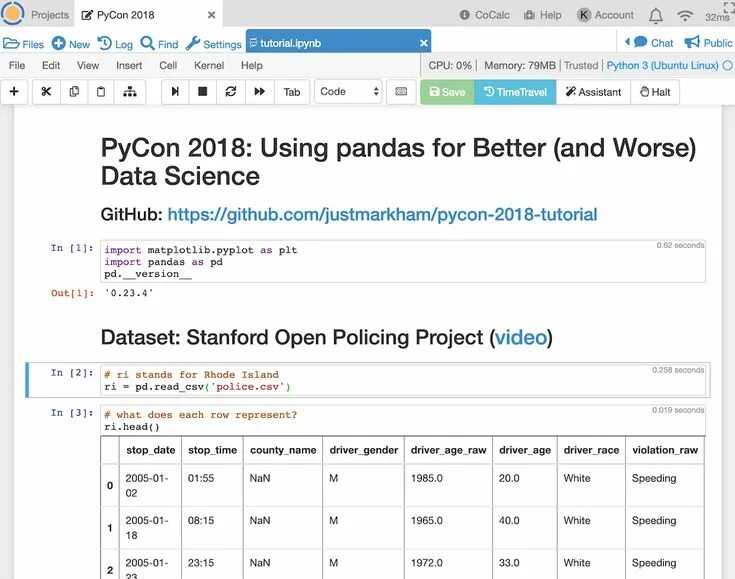Halt the notebook
The image size is (735, 579).
(655, 92)
